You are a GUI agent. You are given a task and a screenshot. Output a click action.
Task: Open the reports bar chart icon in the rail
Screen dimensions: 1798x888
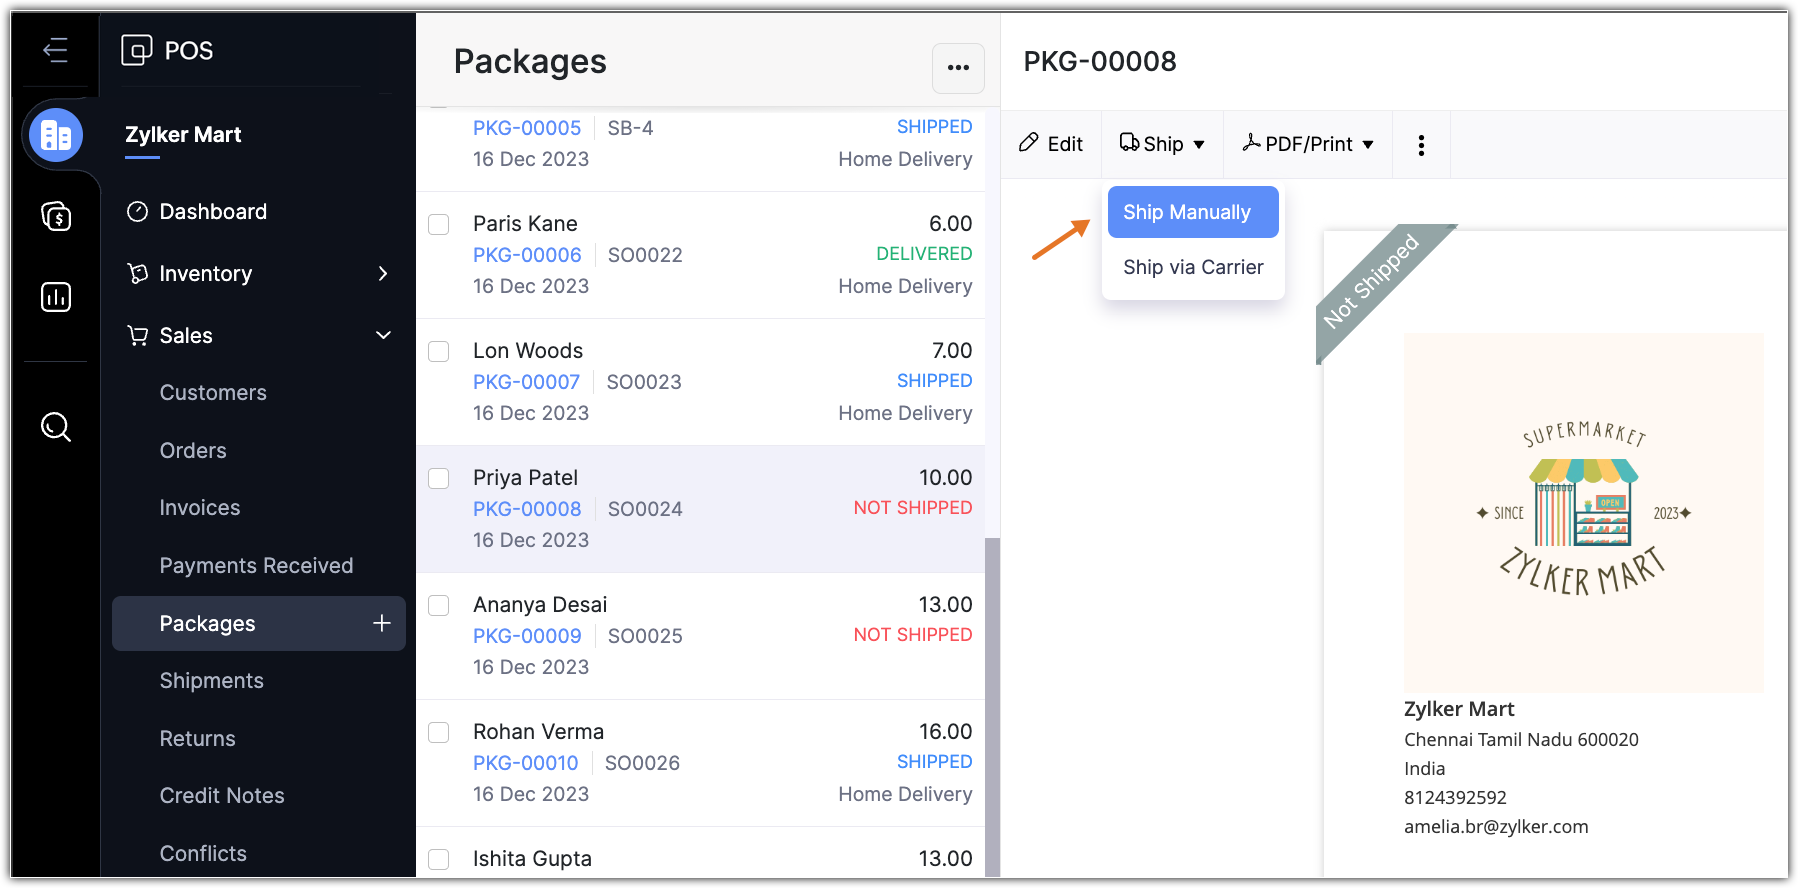pos(56,297)
